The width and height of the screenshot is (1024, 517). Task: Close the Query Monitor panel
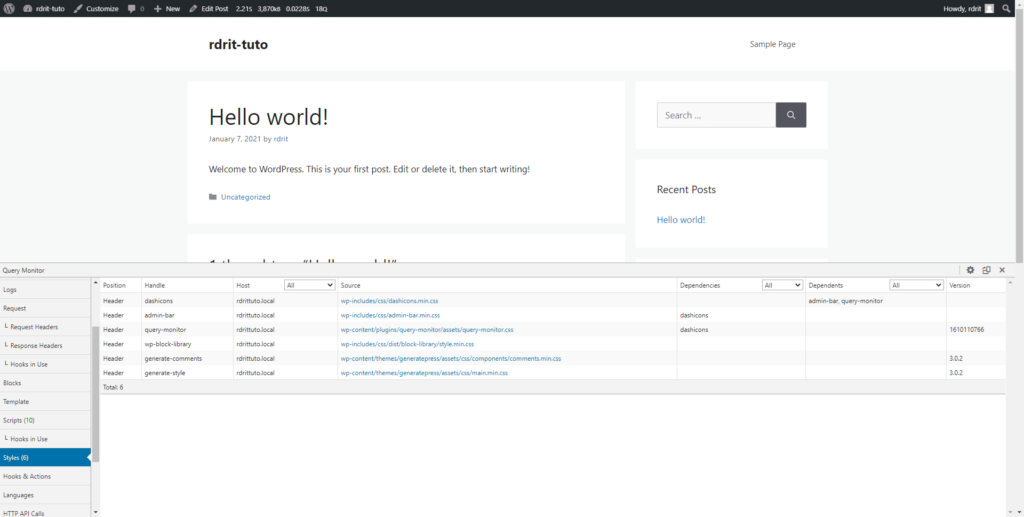1002,270
